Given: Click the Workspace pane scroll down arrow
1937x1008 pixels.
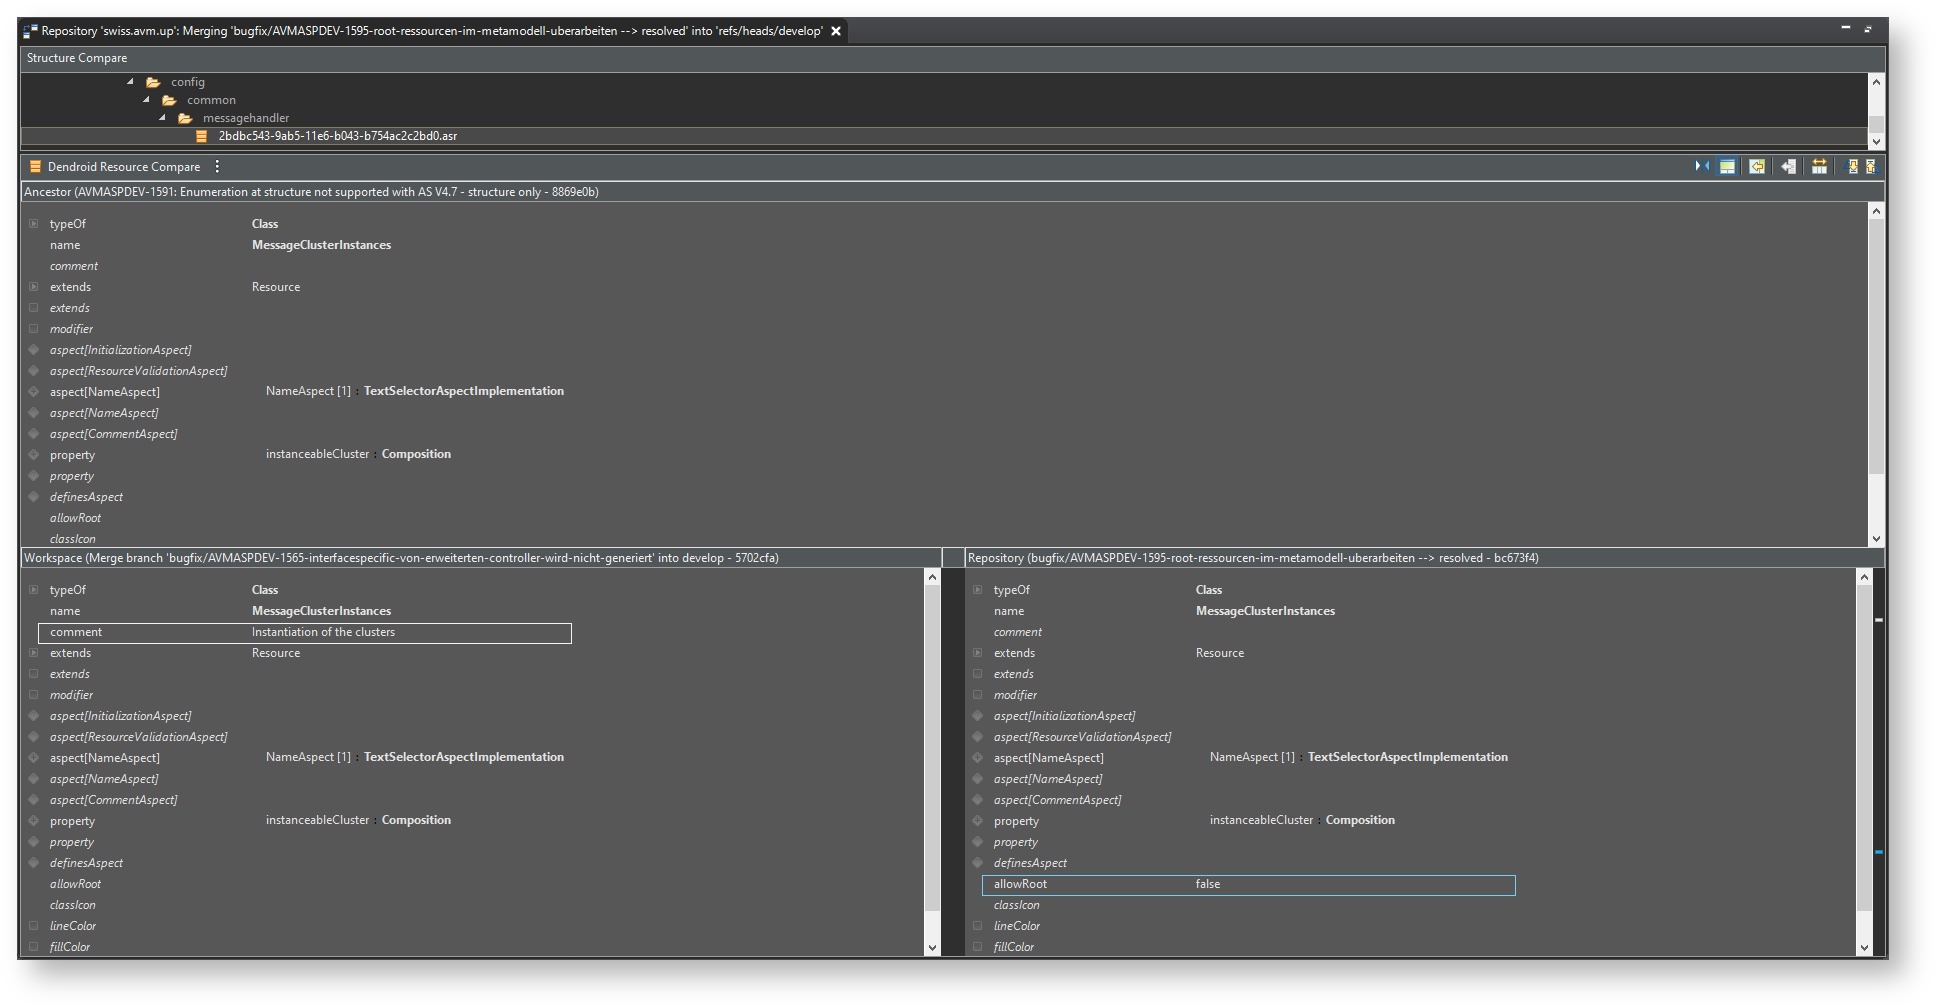Looking at the screenshot, I should (x=932, y=947).
